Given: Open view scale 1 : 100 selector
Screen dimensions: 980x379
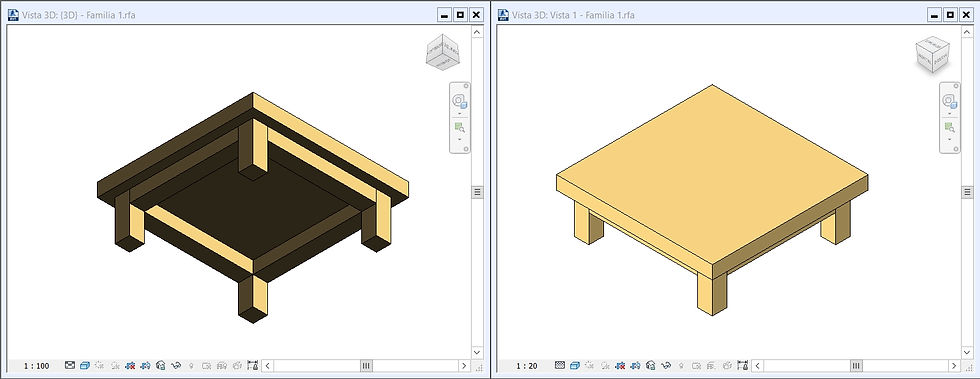Looking at the screenshot, I should [x=36, y=366].
